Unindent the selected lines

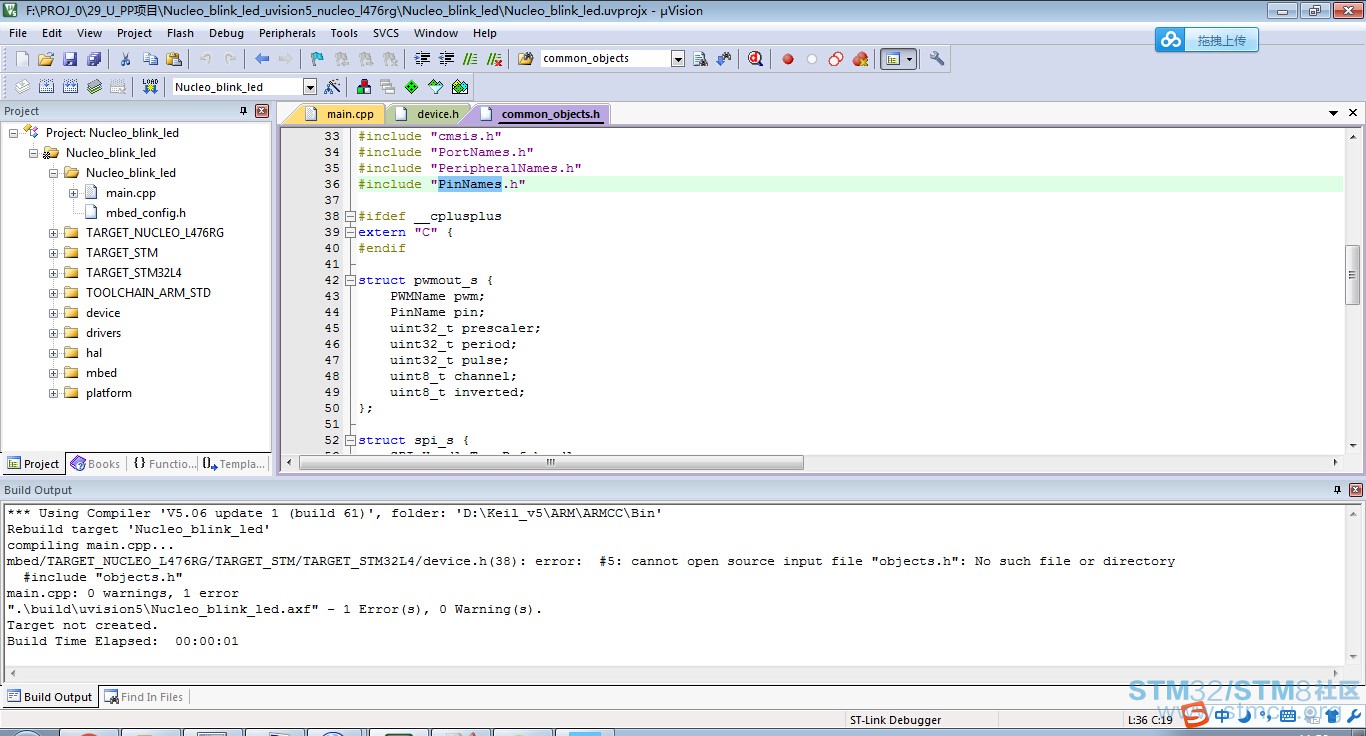click(446, 59)
